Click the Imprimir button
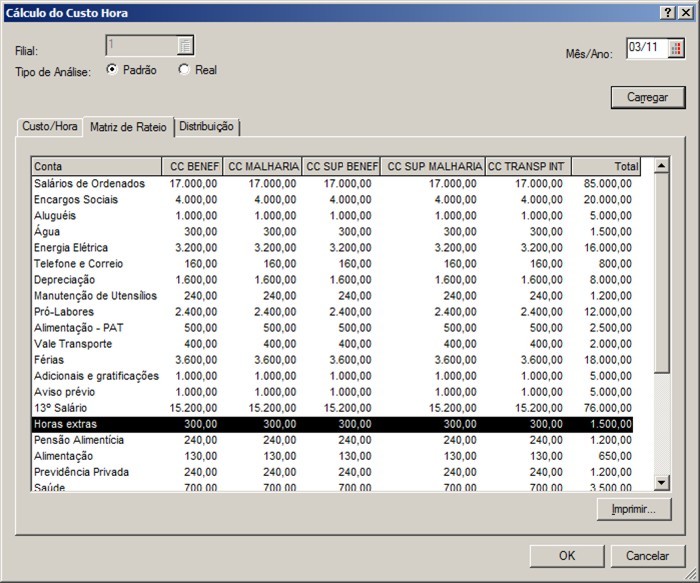The width and height of the screenshot is (700, 583). (633, 509)
